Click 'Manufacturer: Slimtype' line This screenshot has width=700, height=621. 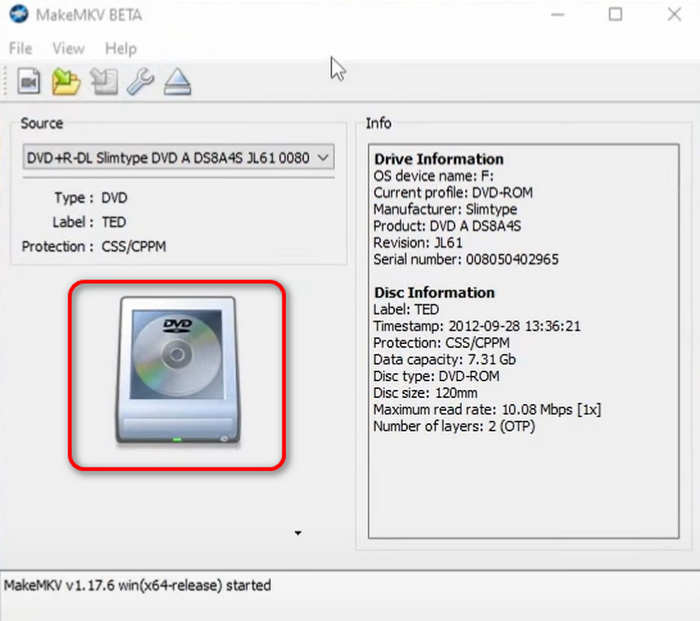(445, 209)
